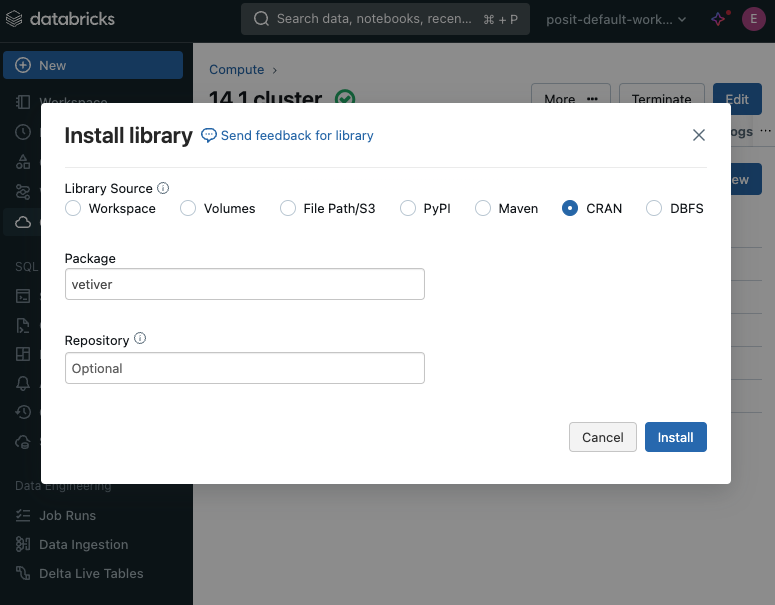Select the Workspace library source
The width and height of the screenshot is (775, 605).
point(73,209)
